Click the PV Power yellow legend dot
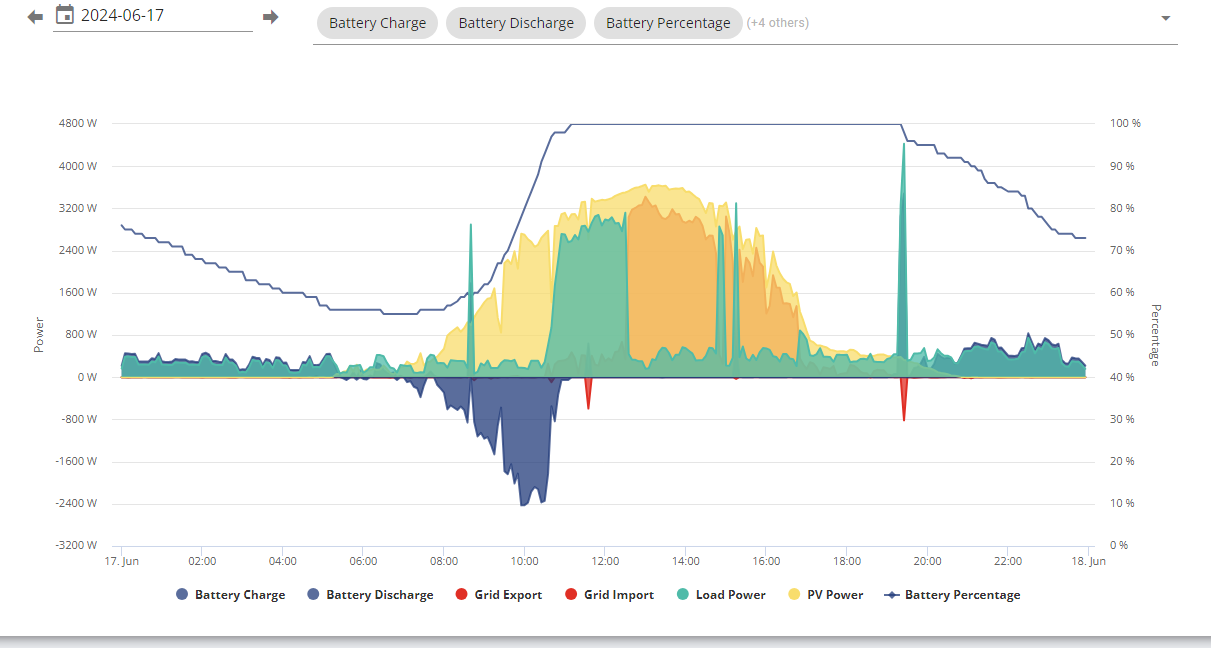 coord(794,595)
